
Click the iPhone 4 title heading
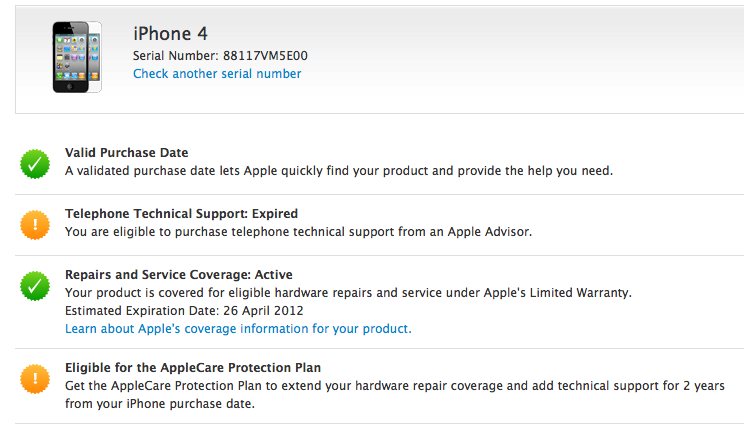click(170, 34)
